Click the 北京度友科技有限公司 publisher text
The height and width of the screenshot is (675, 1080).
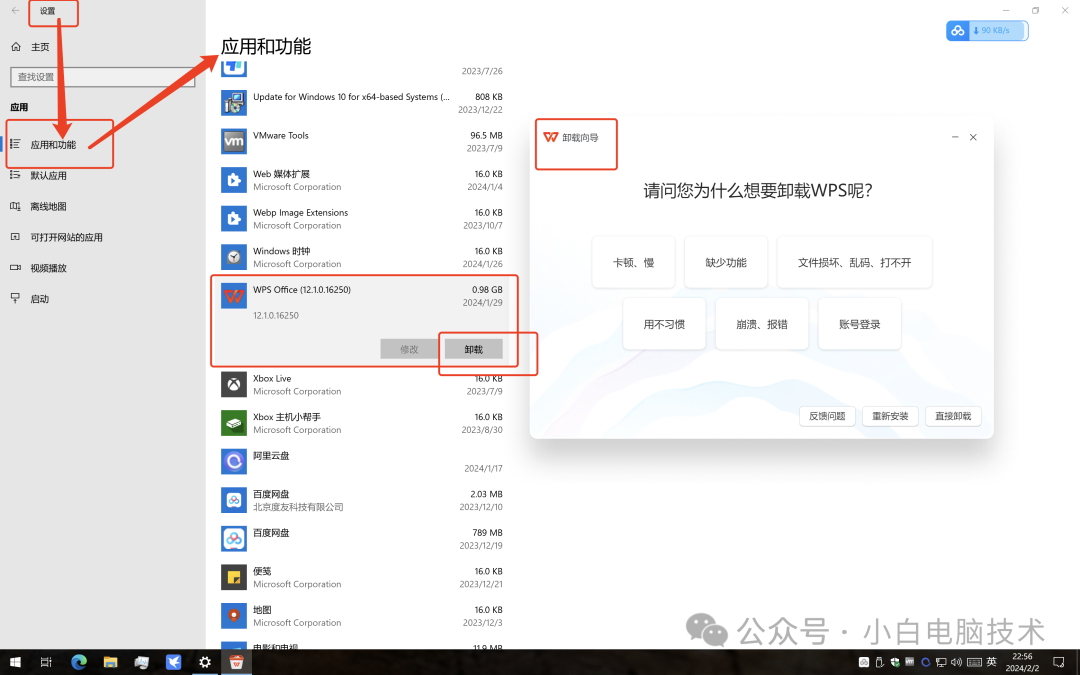pyautogui.click(x=298, y=507)
